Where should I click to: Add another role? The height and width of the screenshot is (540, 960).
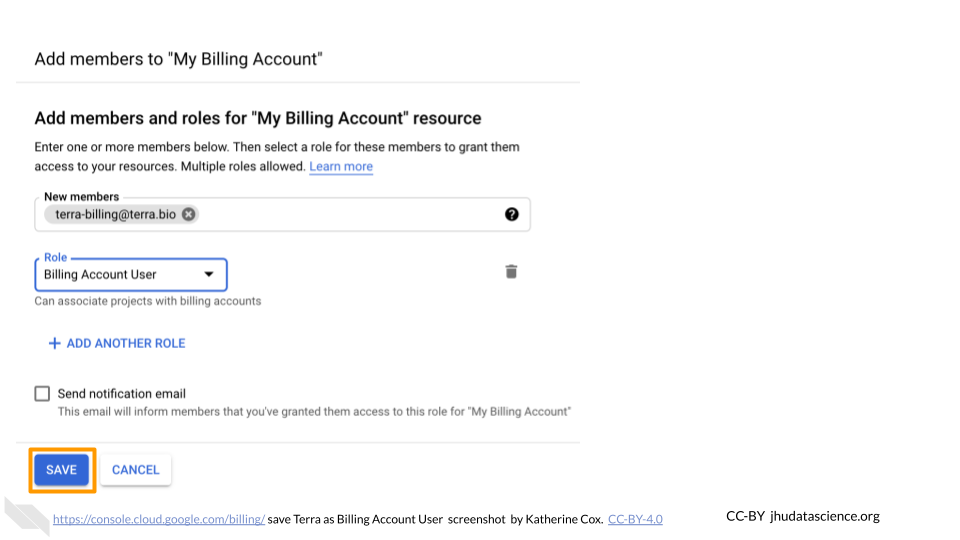point(117,343)
